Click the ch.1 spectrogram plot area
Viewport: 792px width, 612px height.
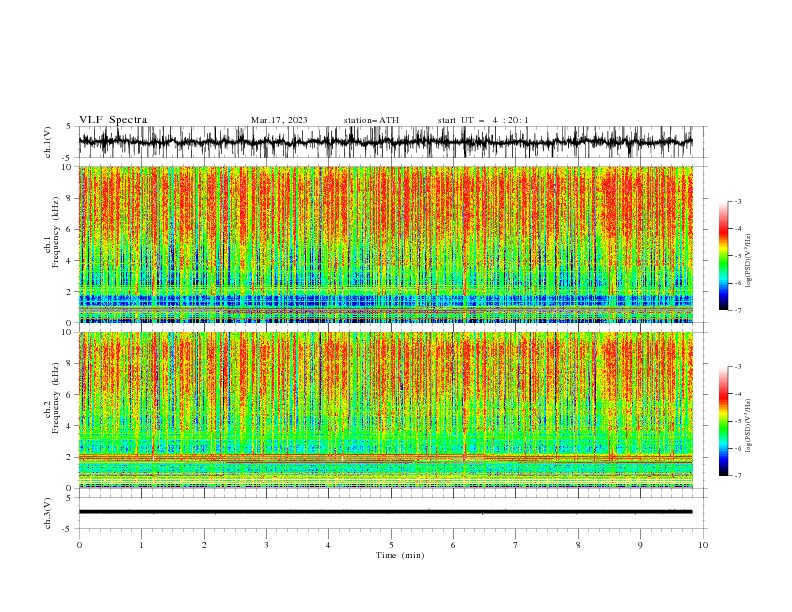(385, 244)
